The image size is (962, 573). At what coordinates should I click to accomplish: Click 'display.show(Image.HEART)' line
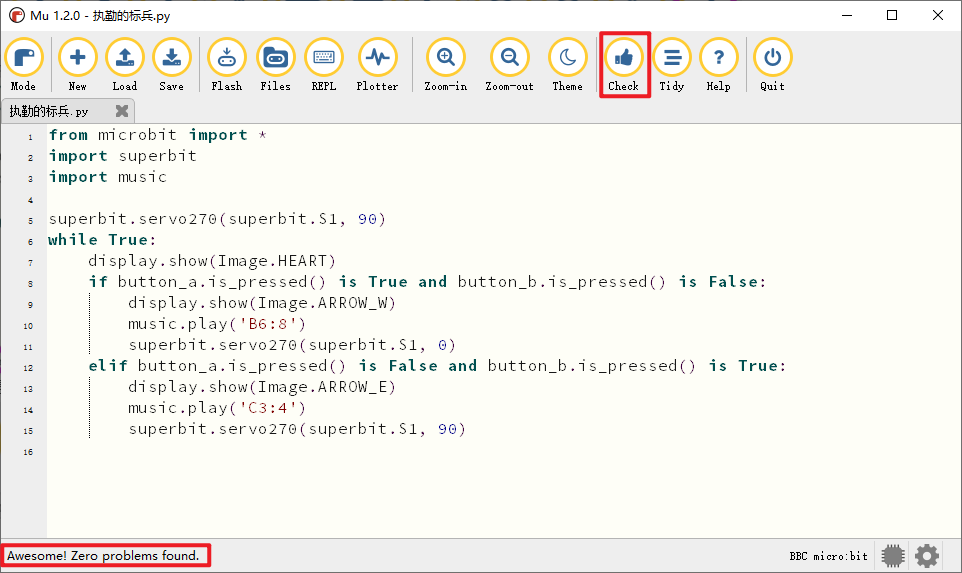pyautogui.click(x=212, y=261)
